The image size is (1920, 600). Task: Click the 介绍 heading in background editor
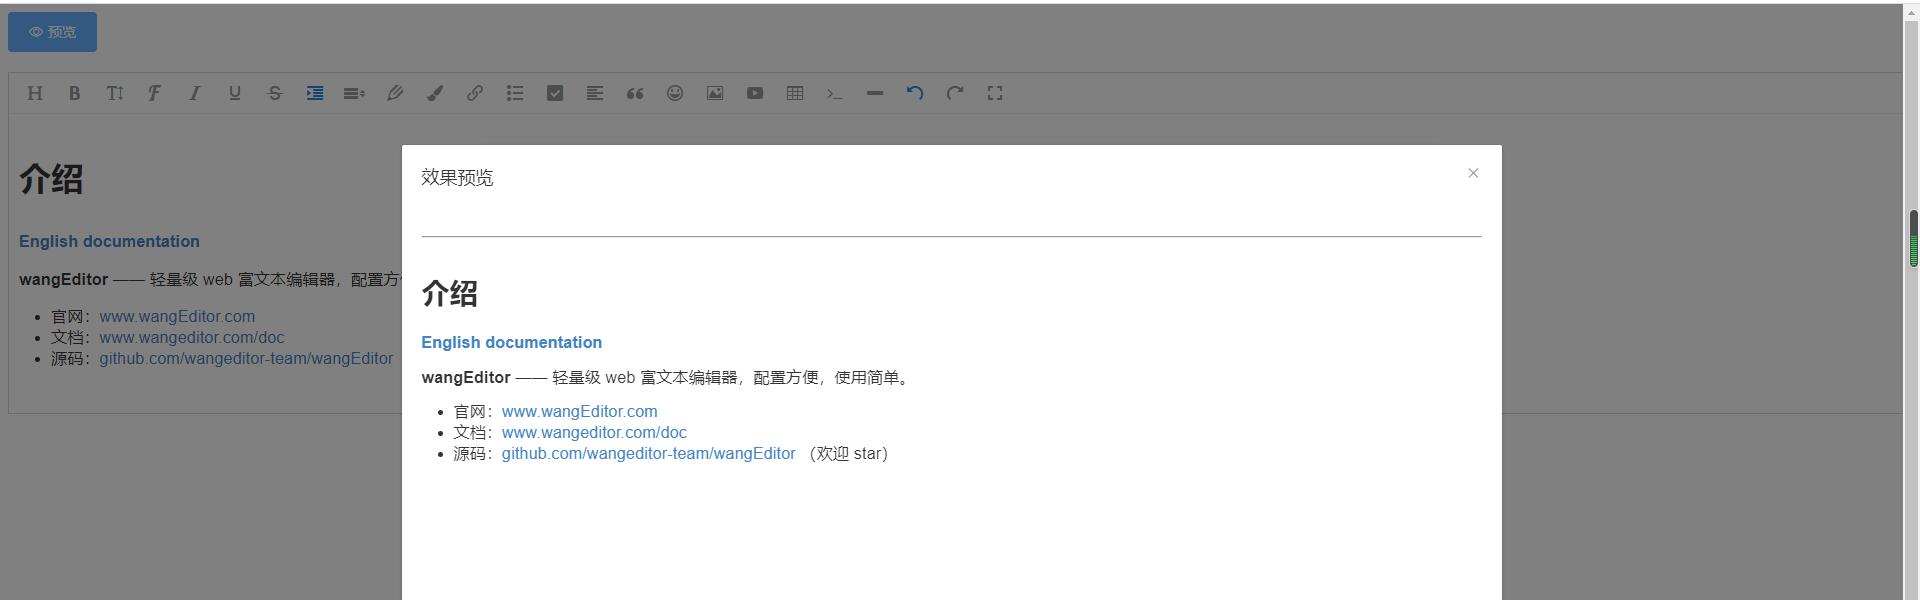tap(51, 179)
